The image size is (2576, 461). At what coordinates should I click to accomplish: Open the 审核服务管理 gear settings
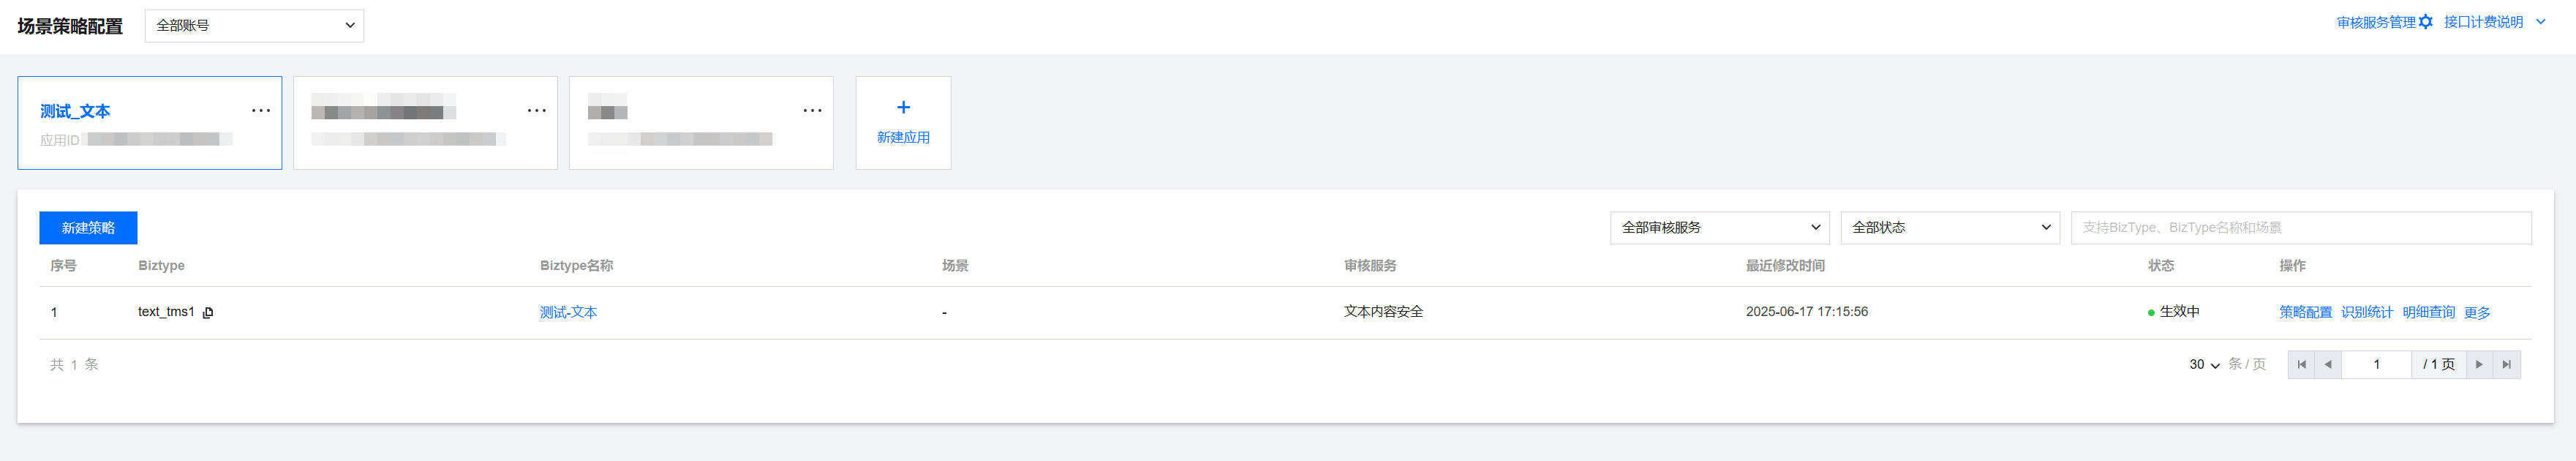(2425, 22)
